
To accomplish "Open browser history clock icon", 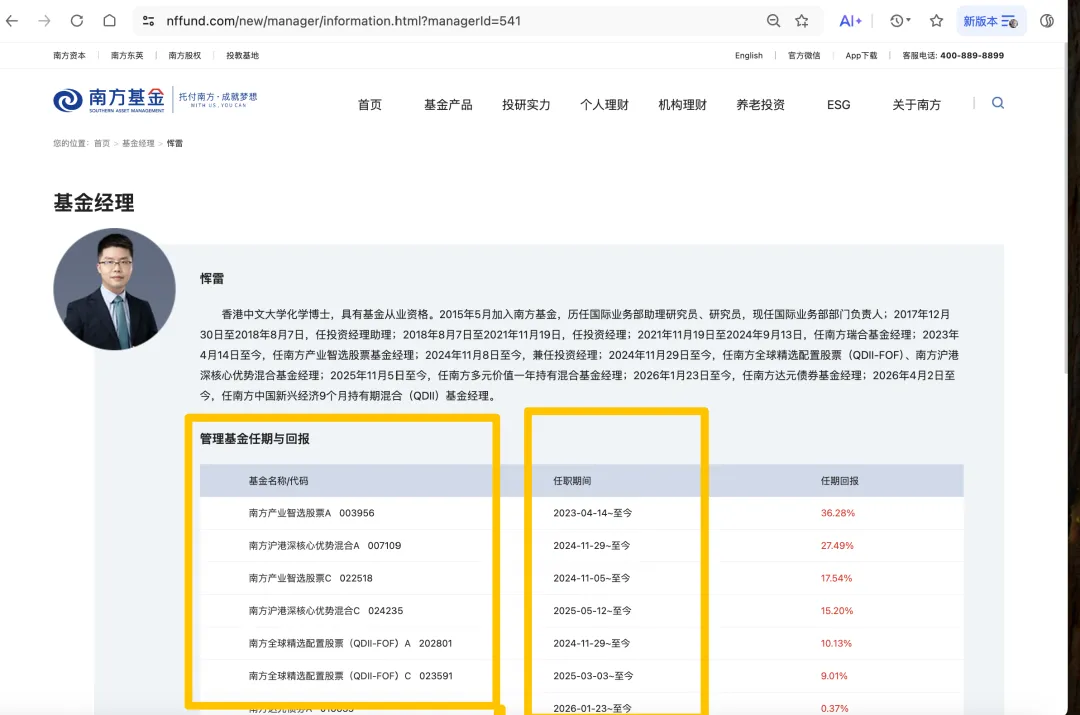I will tap(900, 21).
